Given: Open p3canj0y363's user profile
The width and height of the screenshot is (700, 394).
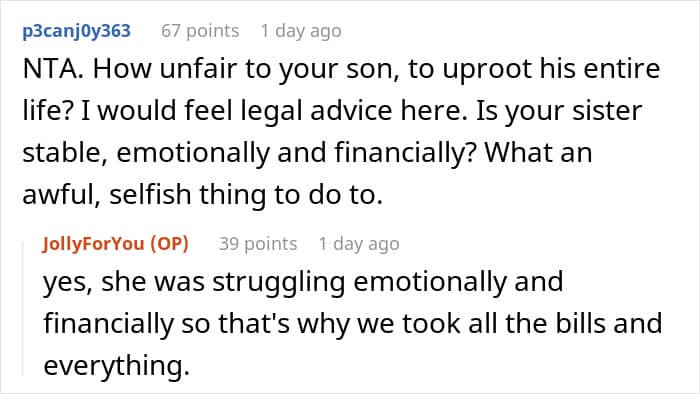Looking at the screenshot, I should tap(76, 31).
